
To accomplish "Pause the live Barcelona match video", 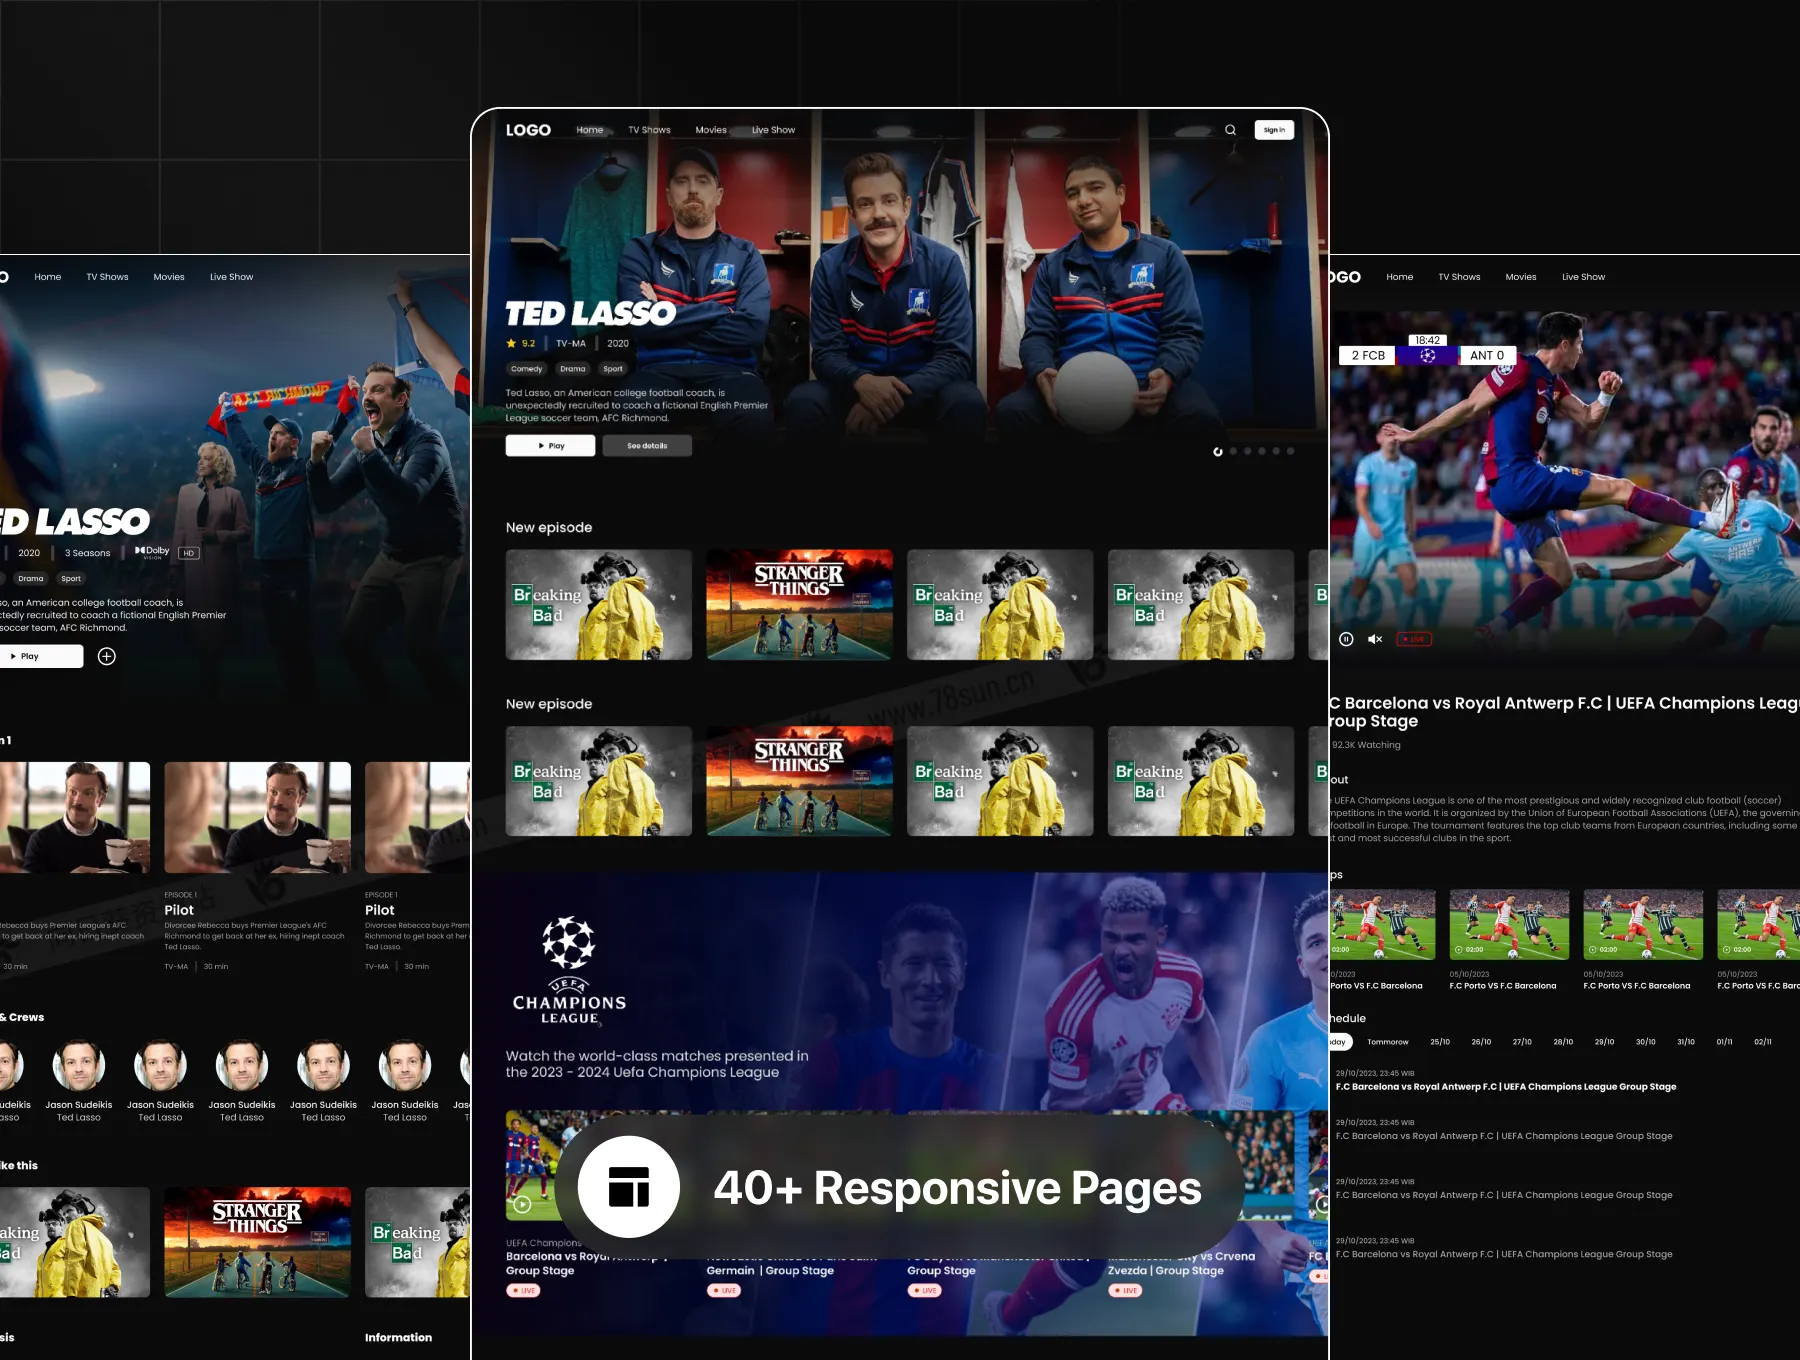I will [1346, 639].
